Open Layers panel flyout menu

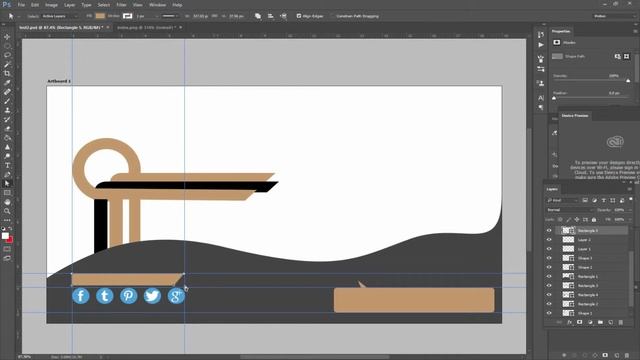(x=629, y=189)
